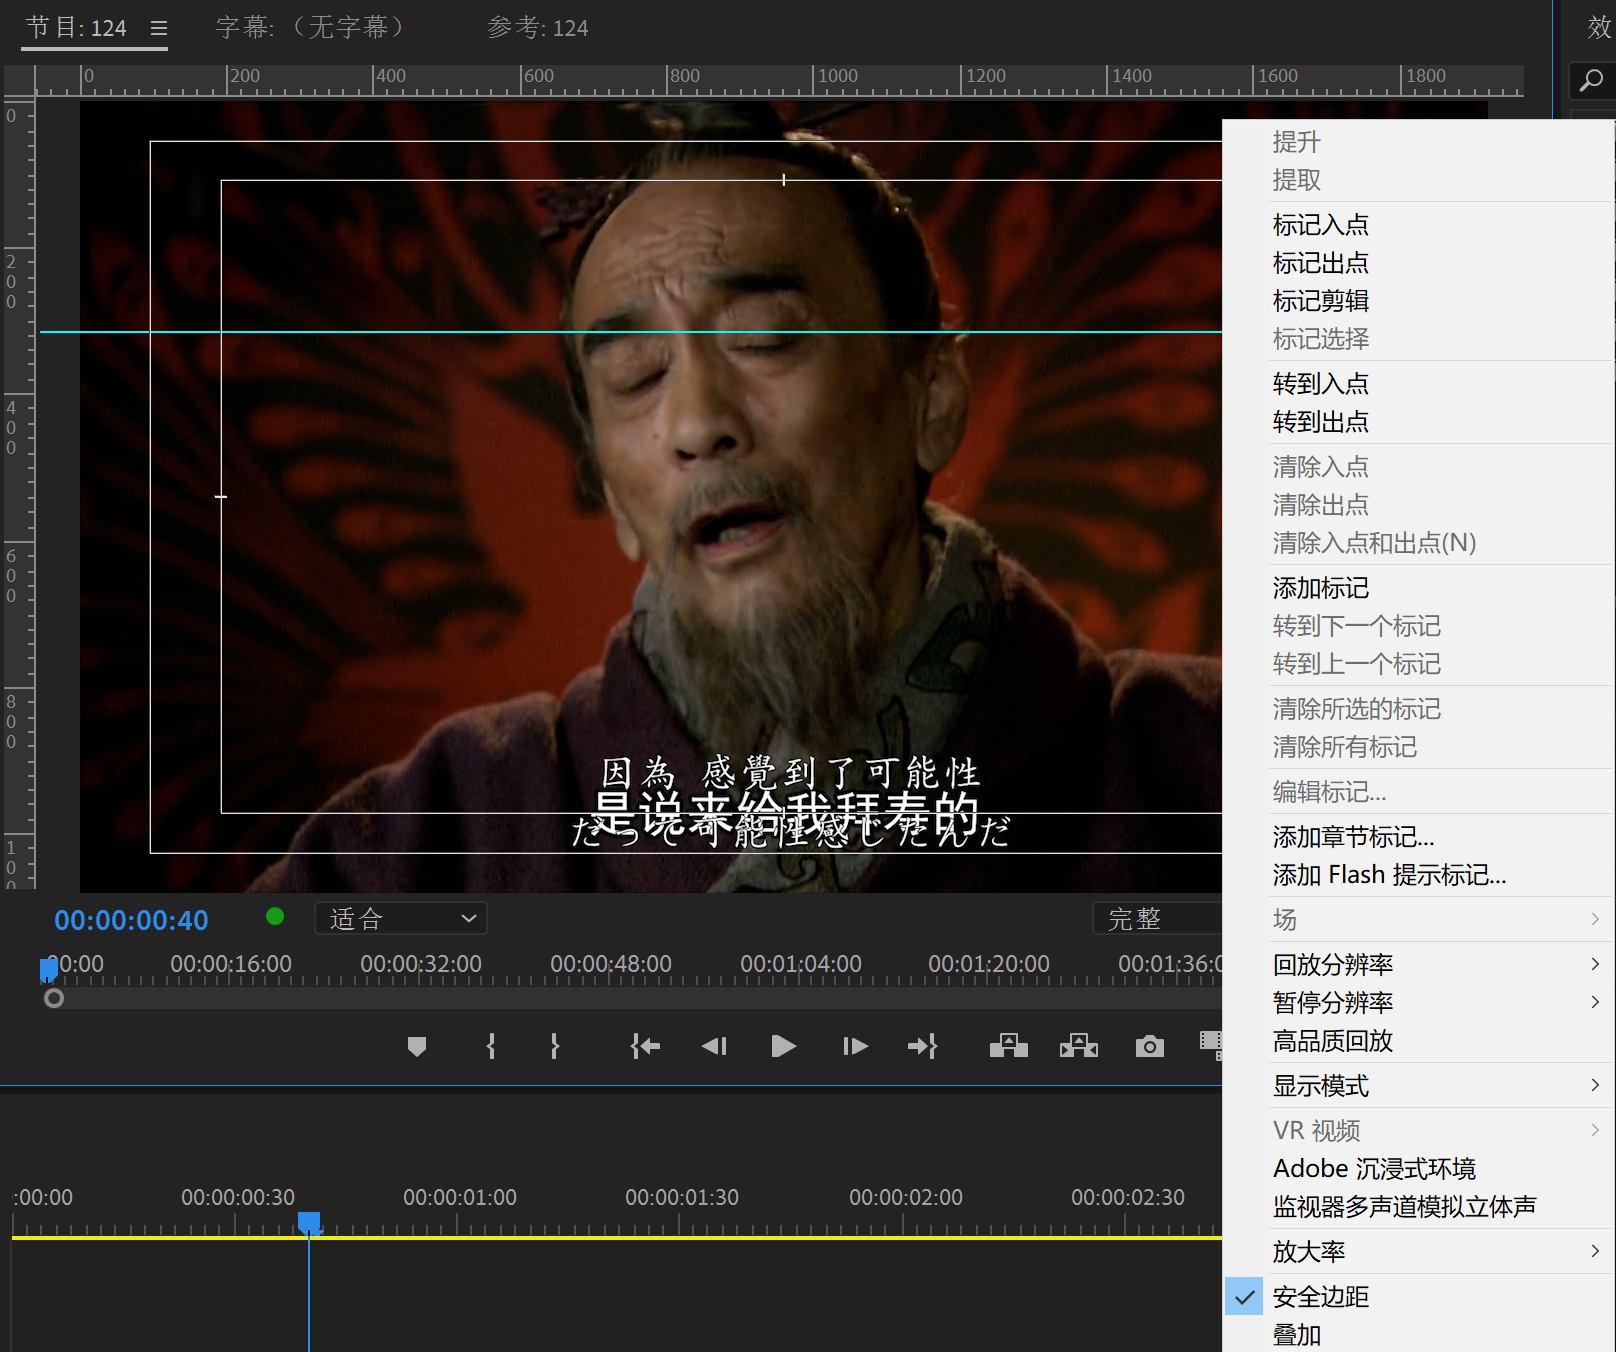Open the panel menu next to 节目: 124
Image resolution: width=1616 pixels, height=1352 pixels.
point(159,28)
